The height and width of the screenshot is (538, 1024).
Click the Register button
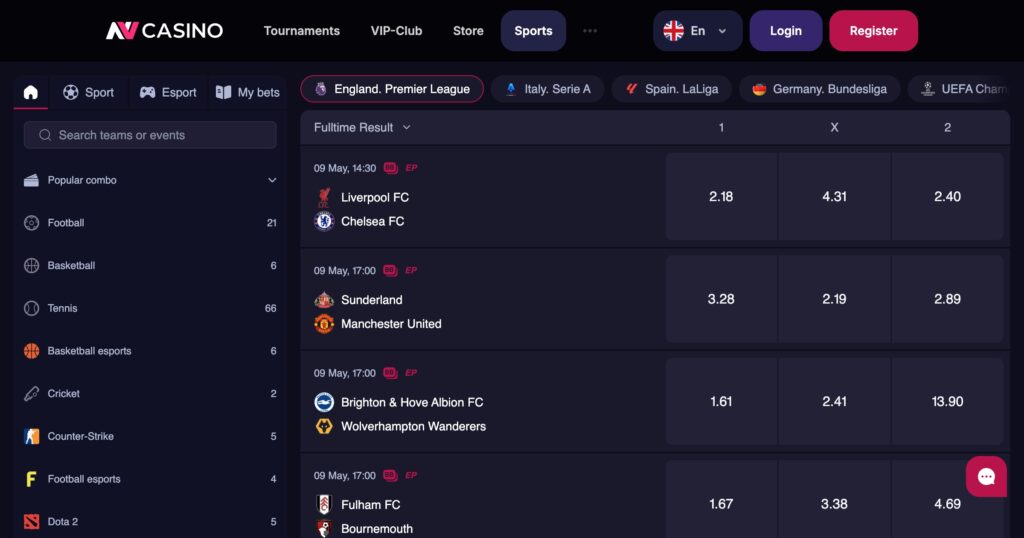[873, 31]
